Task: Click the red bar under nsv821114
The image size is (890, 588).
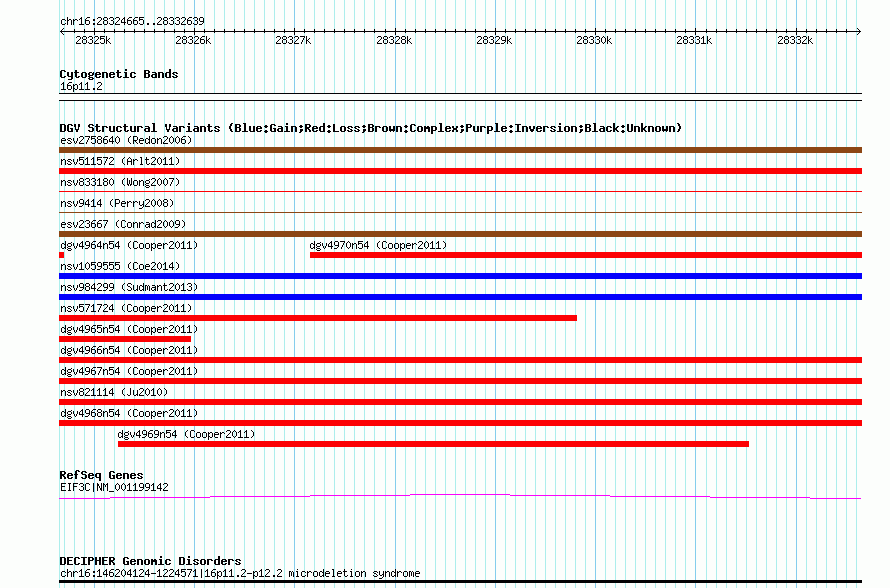Action: [x=460, y=402]
